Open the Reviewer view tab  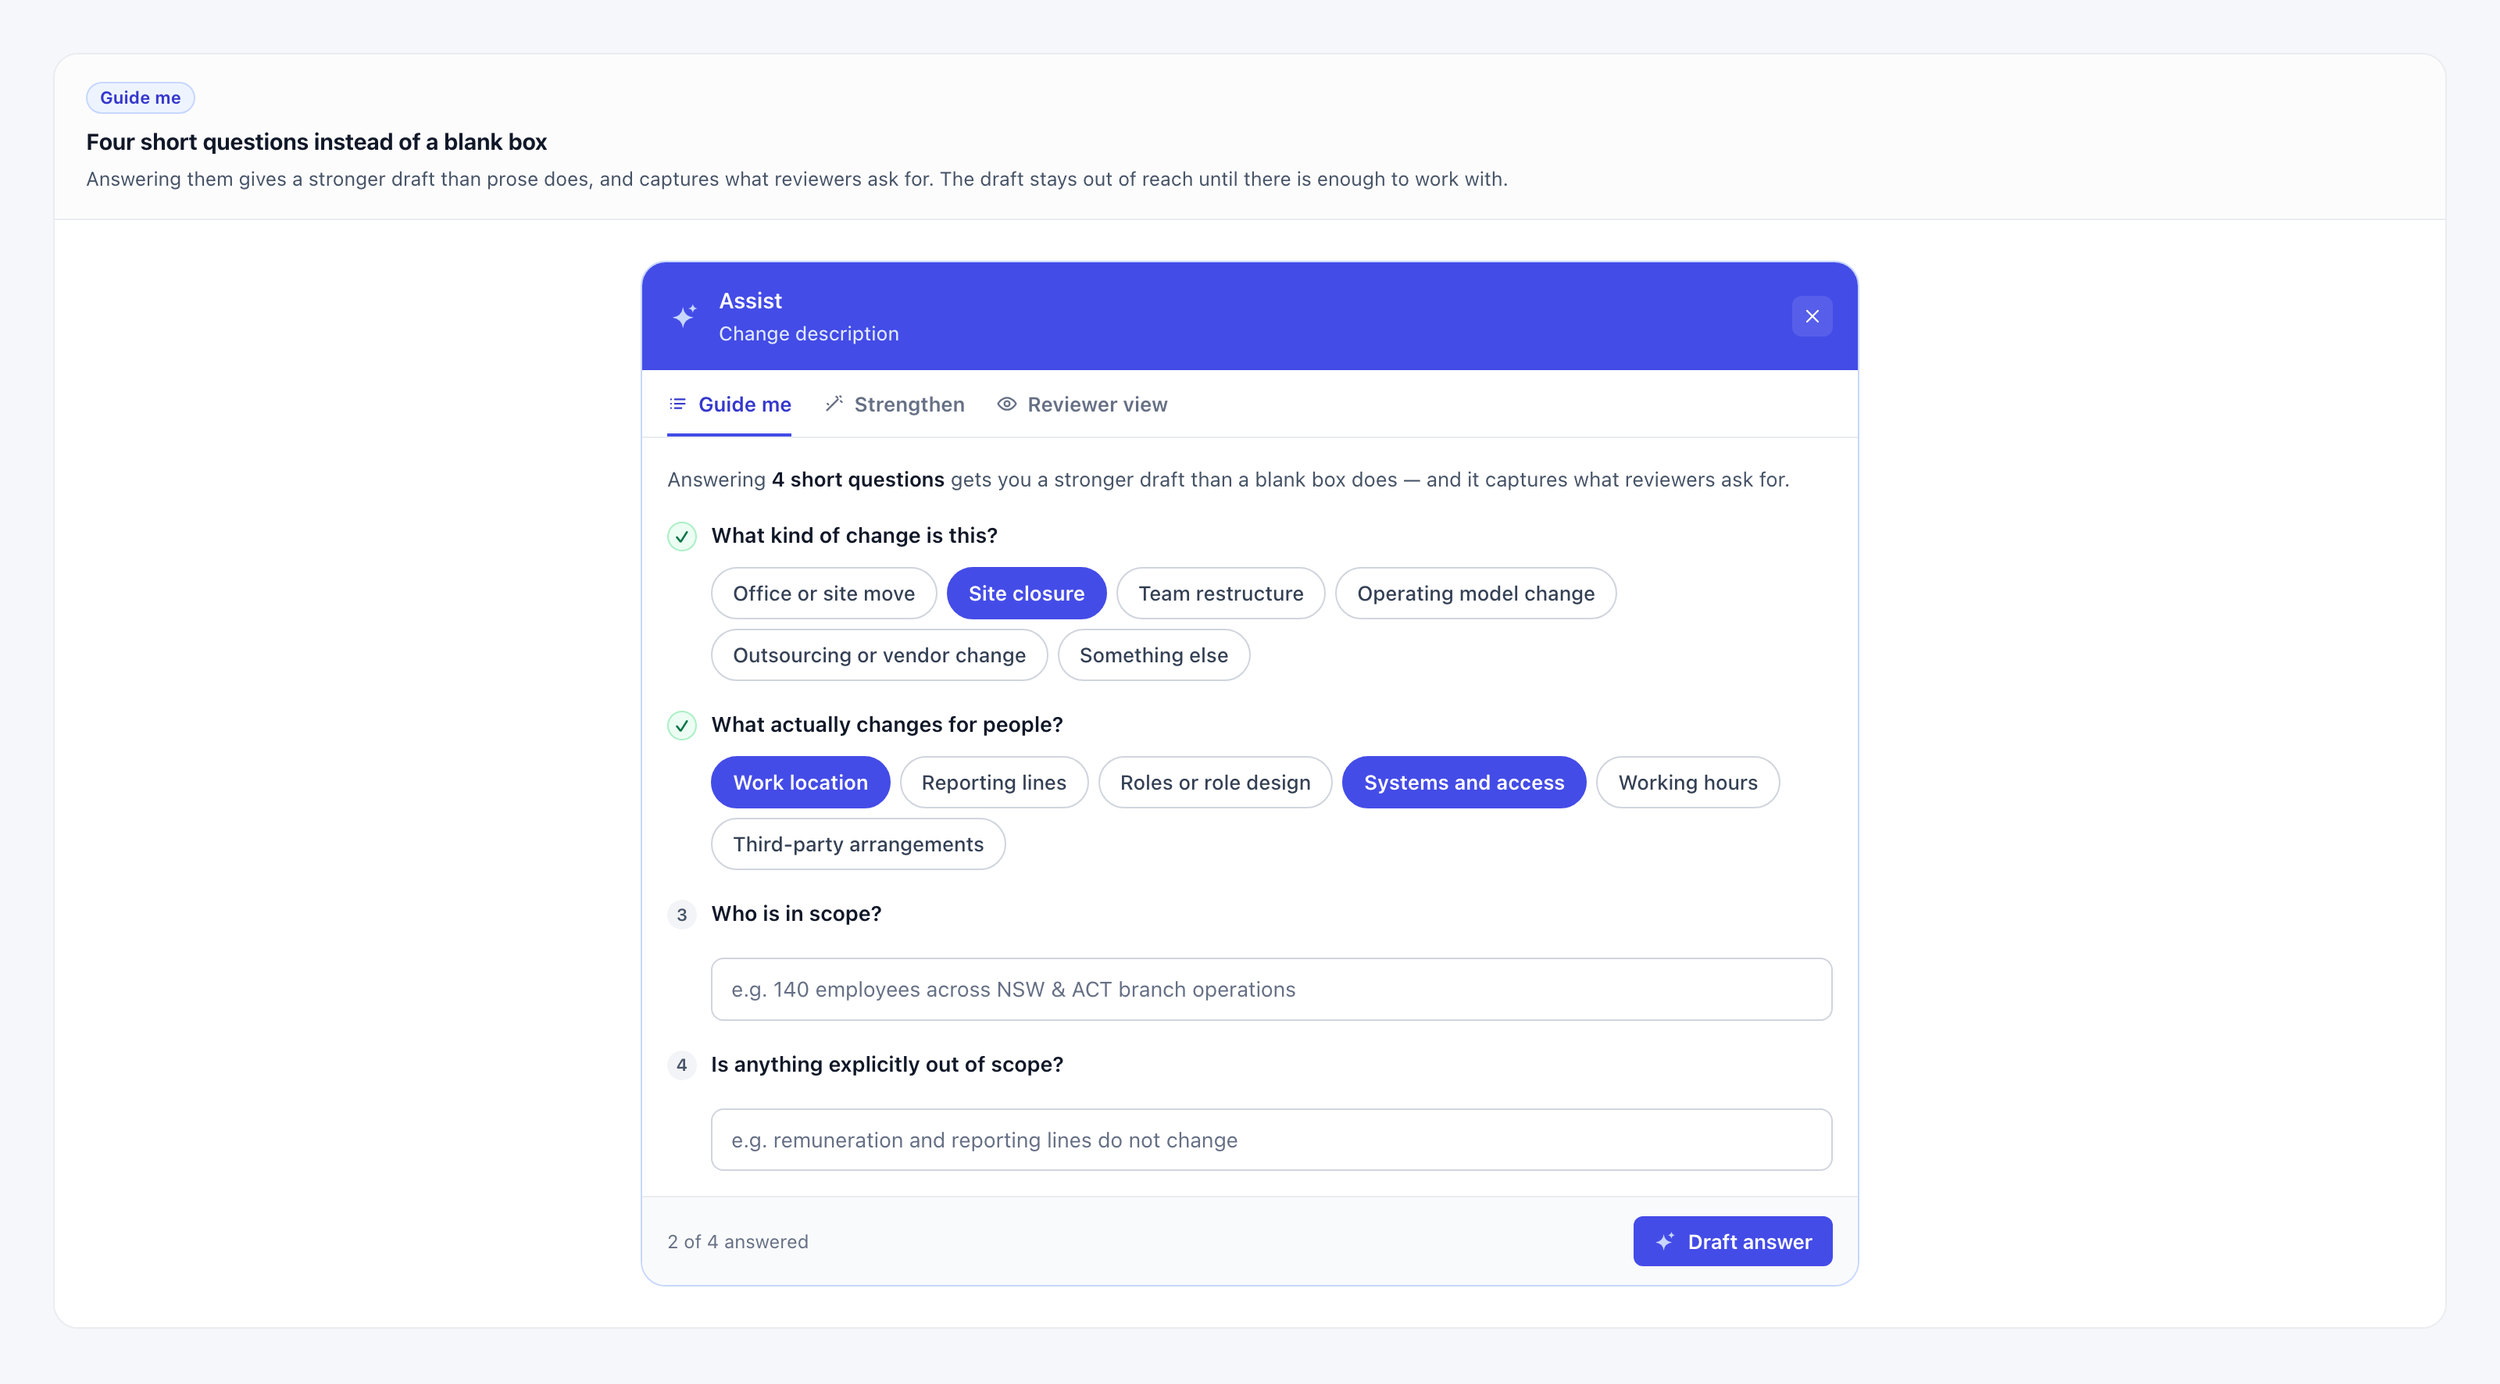1082,404
